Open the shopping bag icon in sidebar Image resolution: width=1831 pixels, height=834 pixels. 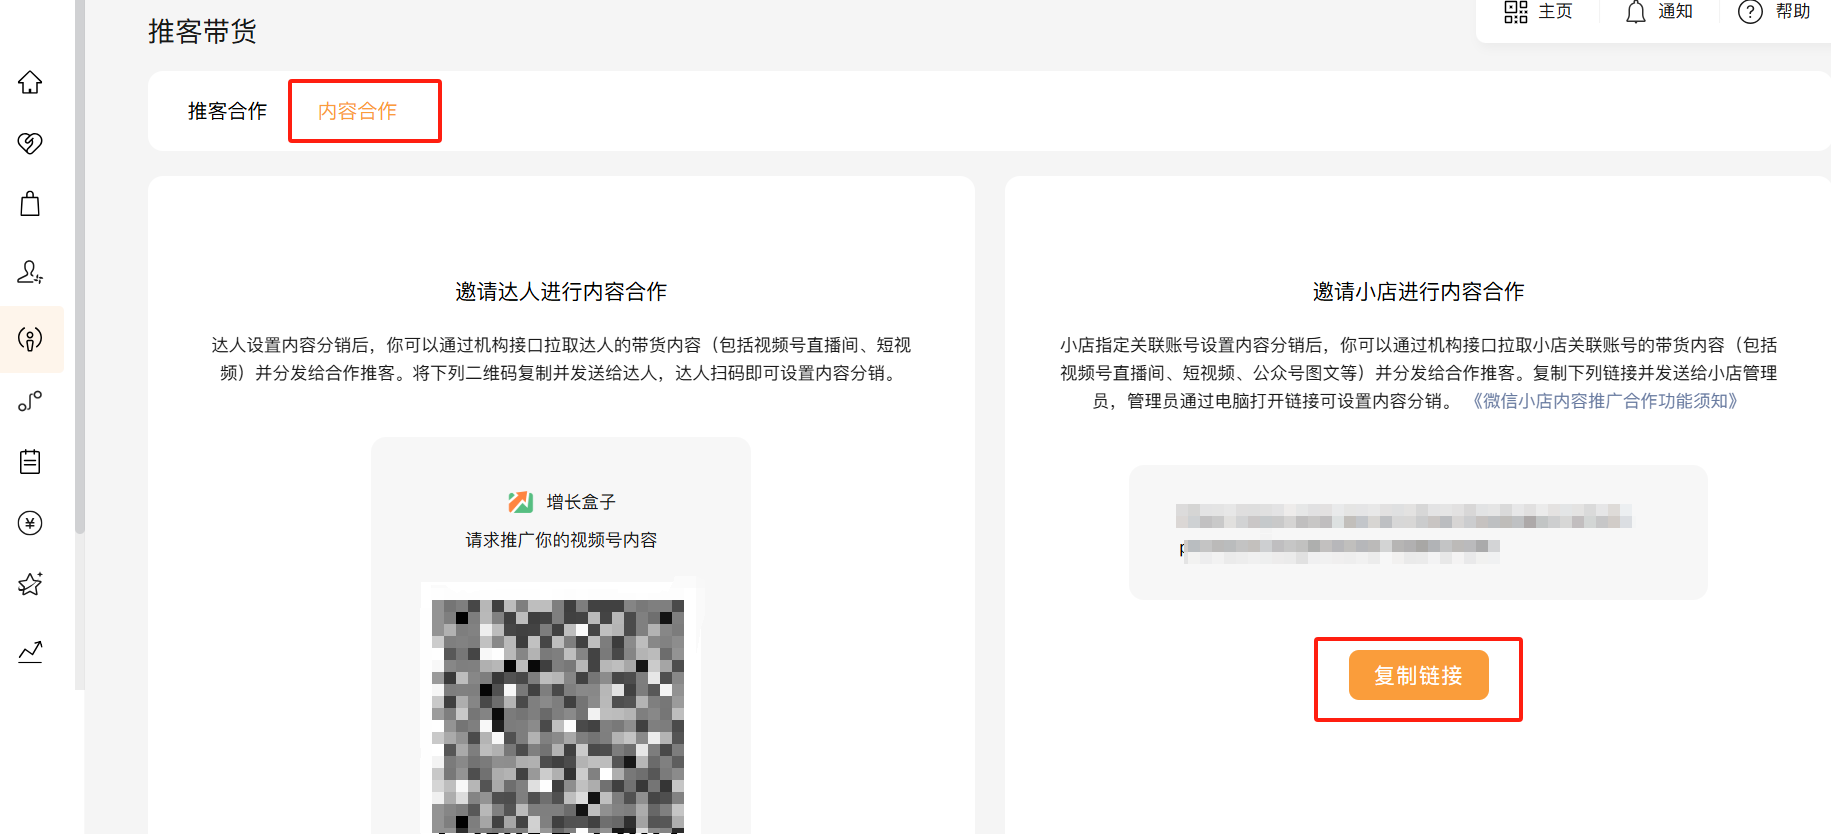(x=30, y=204)
